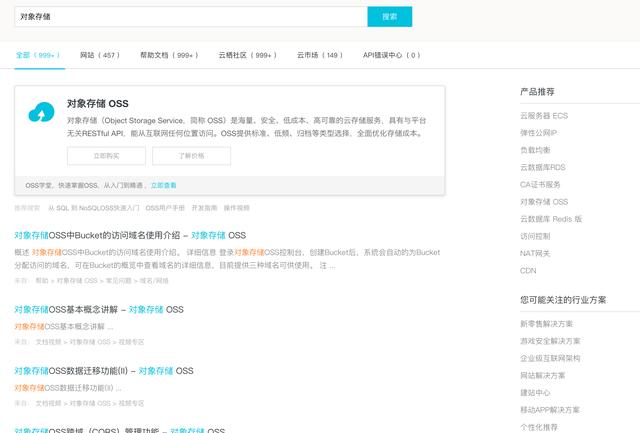Select the 全部 (999+) tab

(x=38, y=55)
